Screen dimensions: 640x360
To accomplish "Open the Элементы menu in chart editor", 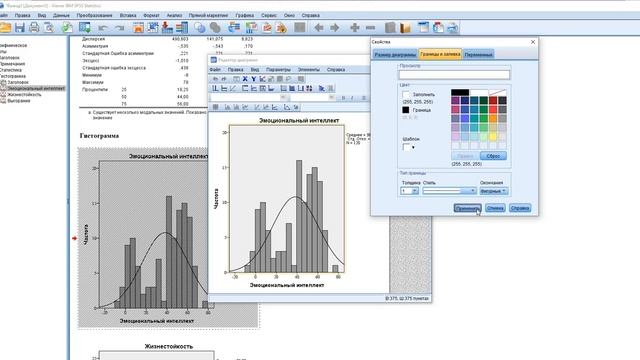I will point(309,69).
